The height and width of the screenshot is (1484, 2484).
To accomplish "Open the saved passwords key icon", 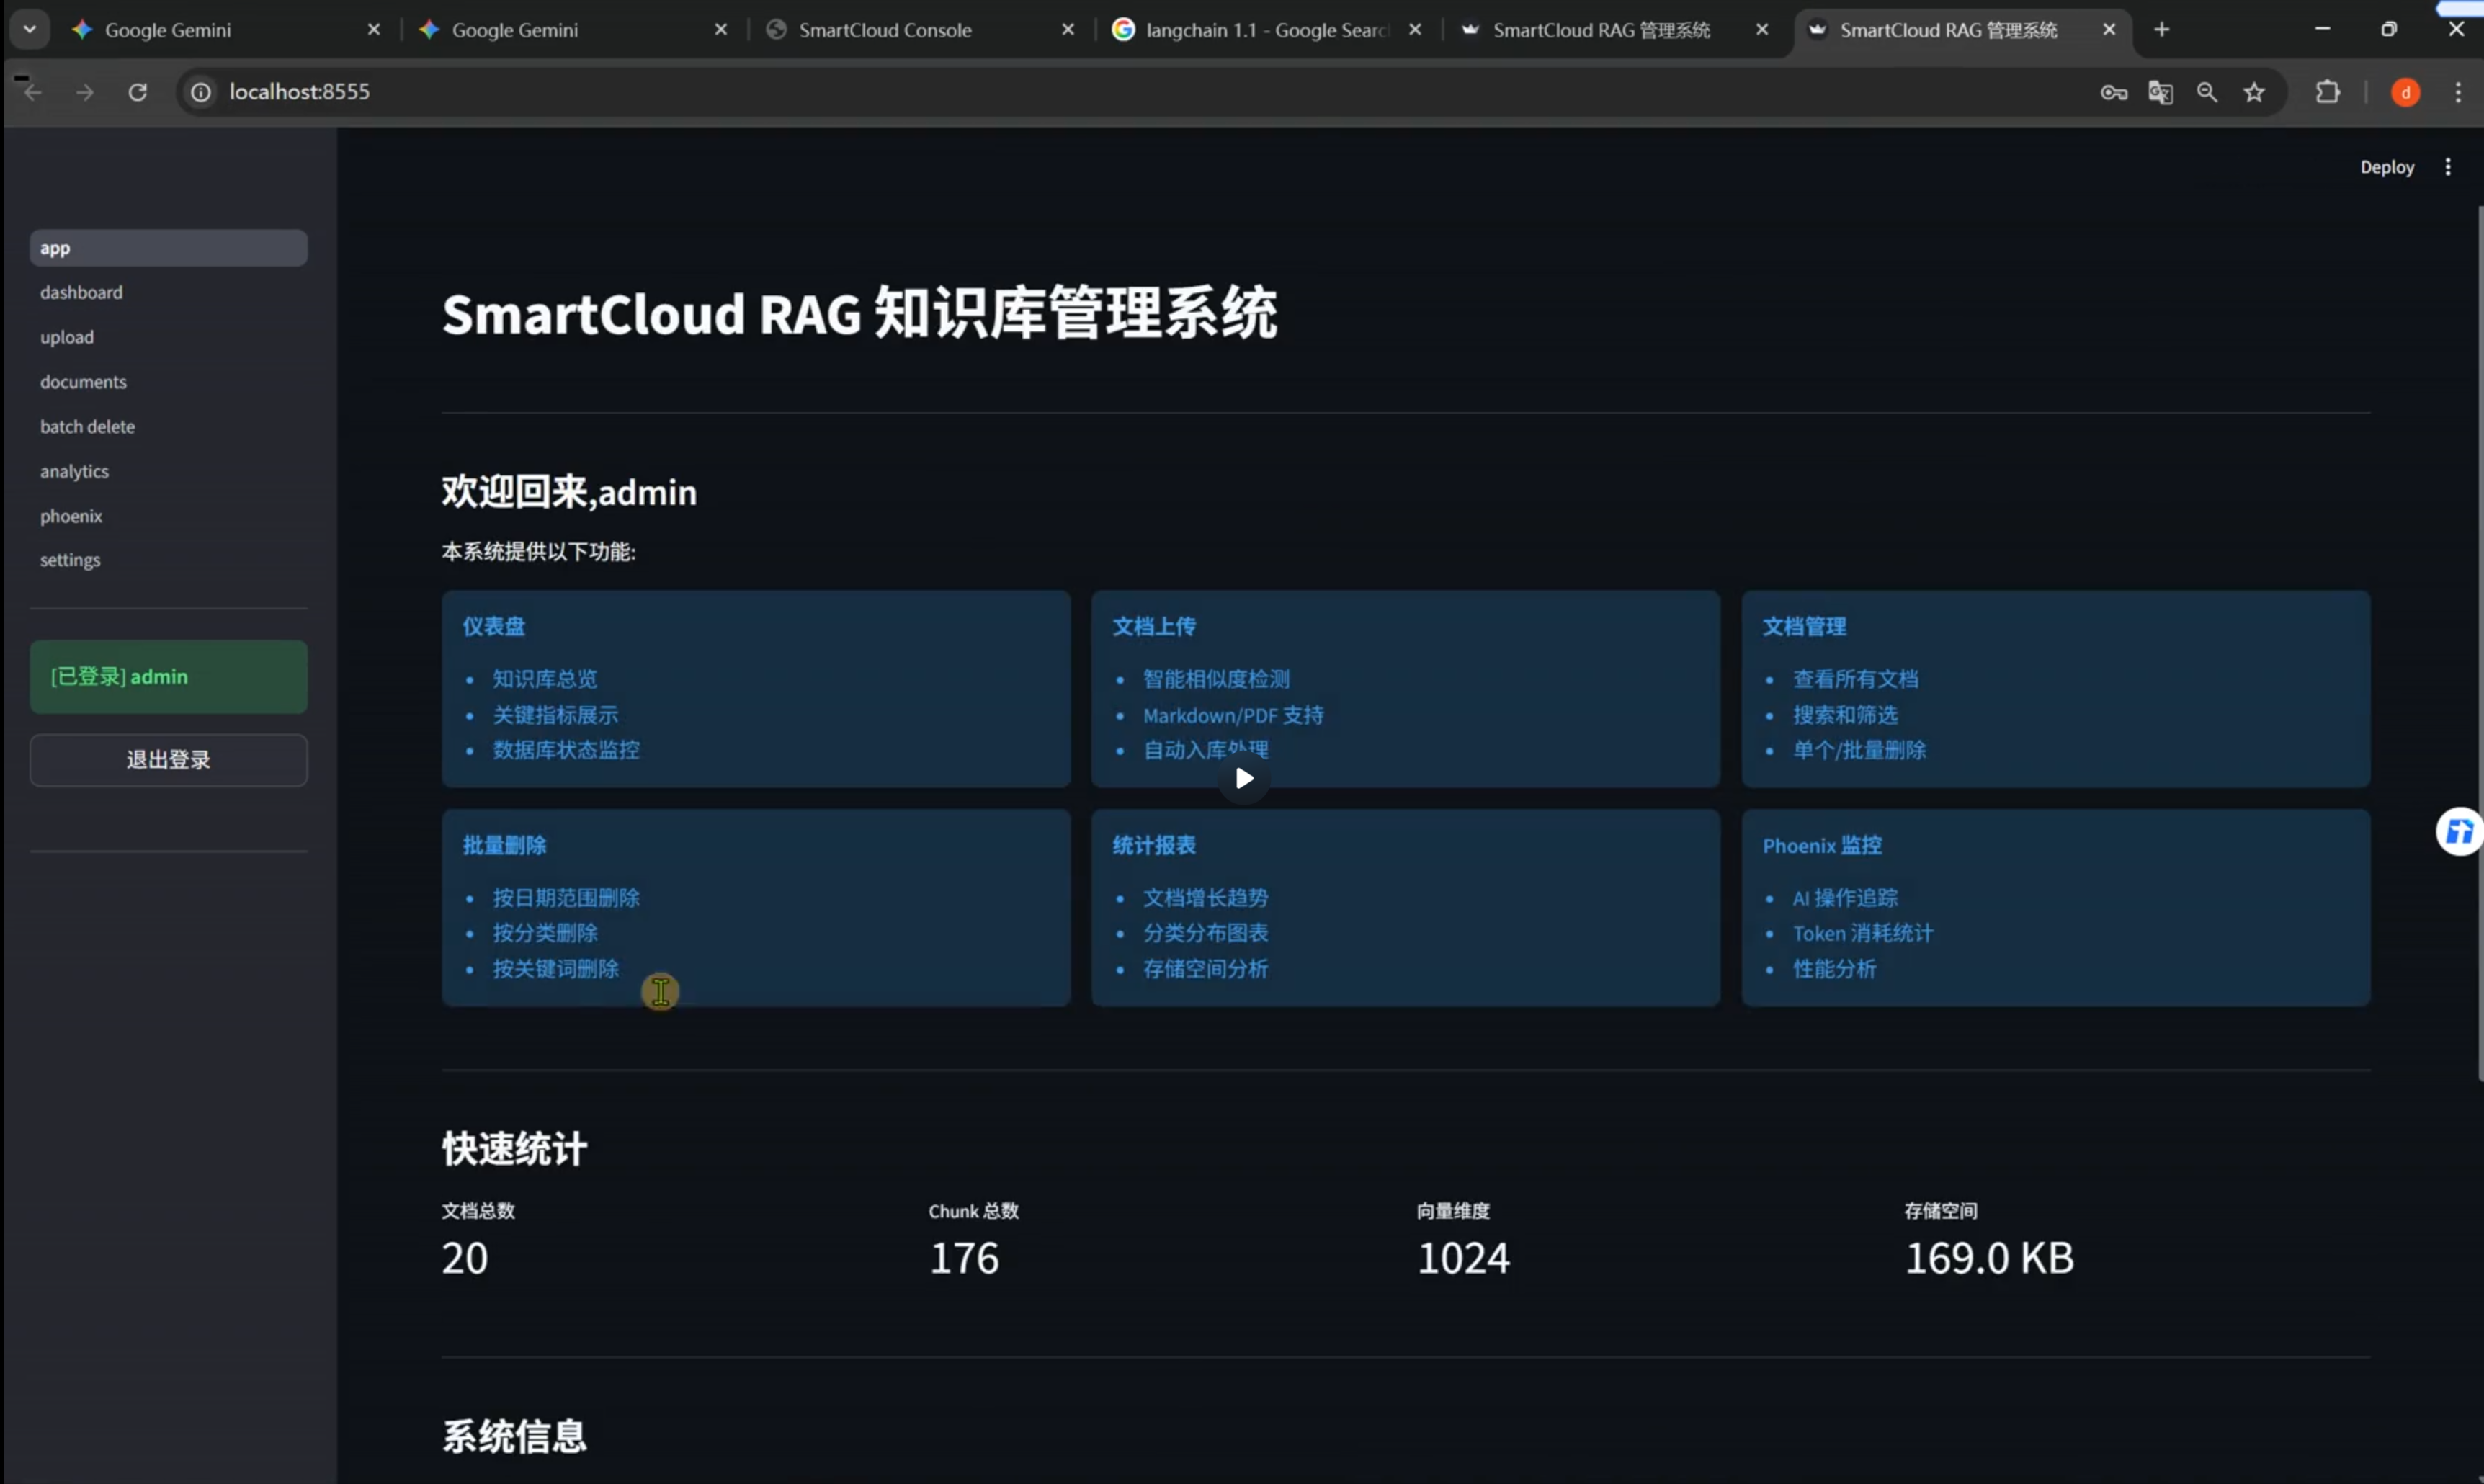I will tap(2113, 92).
